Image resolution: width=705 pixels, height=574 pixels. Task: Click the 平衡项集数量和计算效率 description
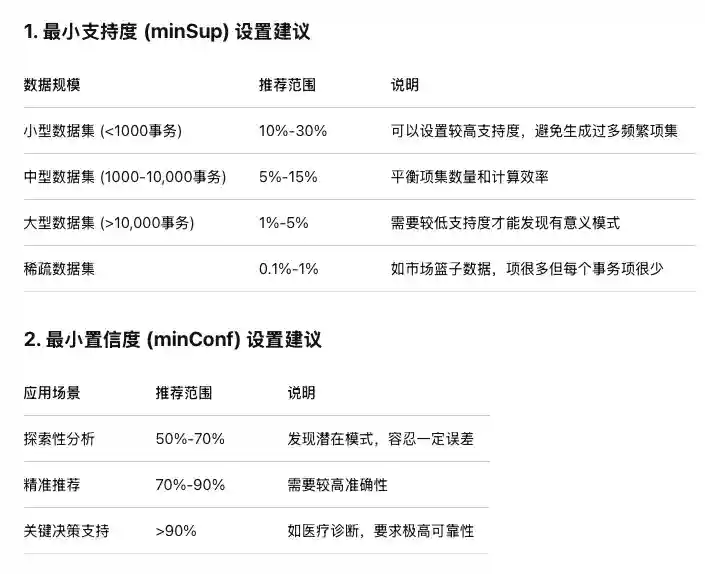(469, 177)
